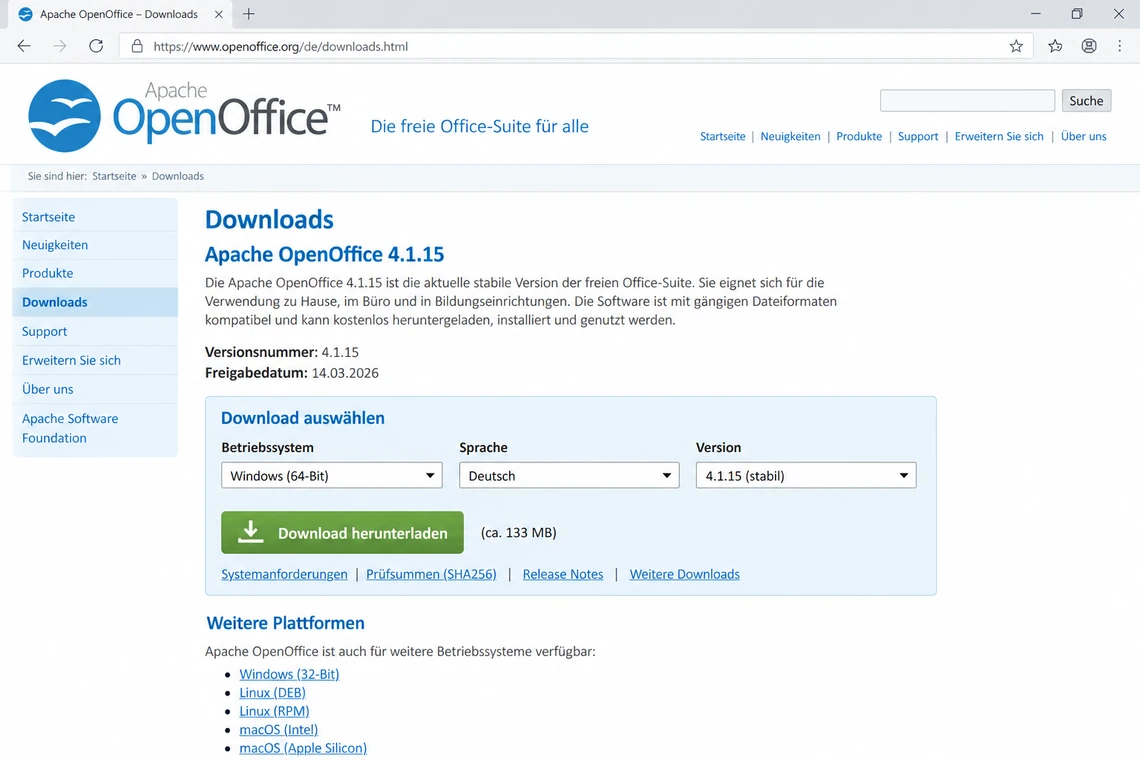Click the Download auswählen heading

[x=303, y=418]
